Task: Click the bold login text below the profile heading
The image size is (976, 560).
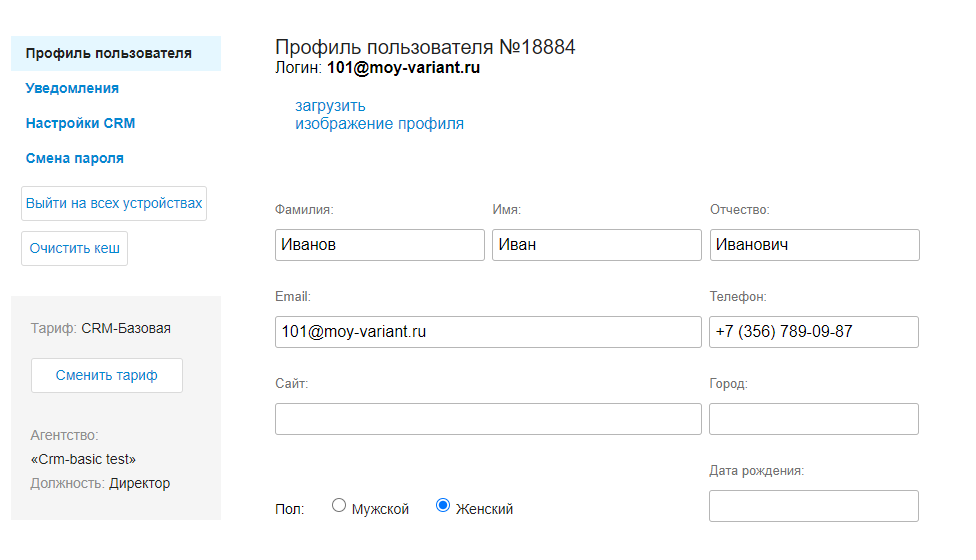Action: click(403, 68)
